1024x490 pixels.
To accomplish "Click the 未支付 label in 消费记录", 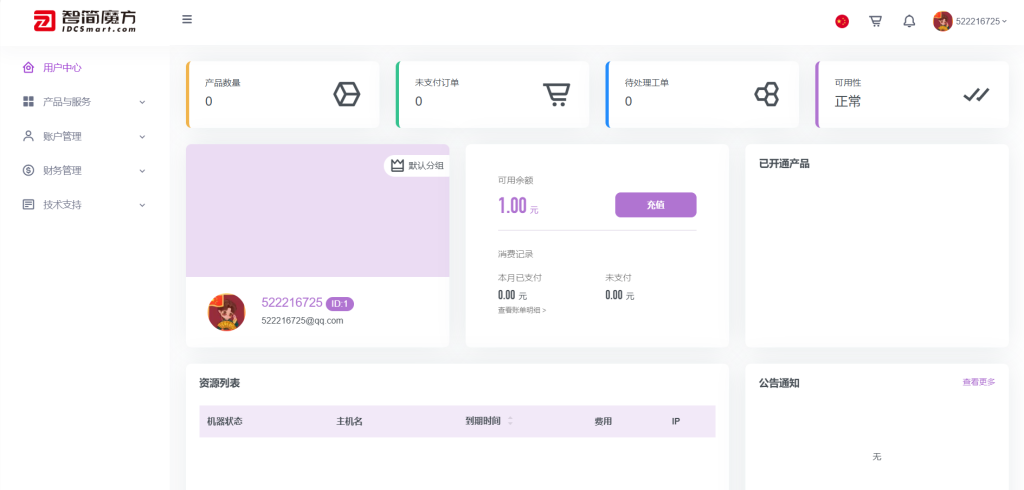I will click(x=618, y=278).
